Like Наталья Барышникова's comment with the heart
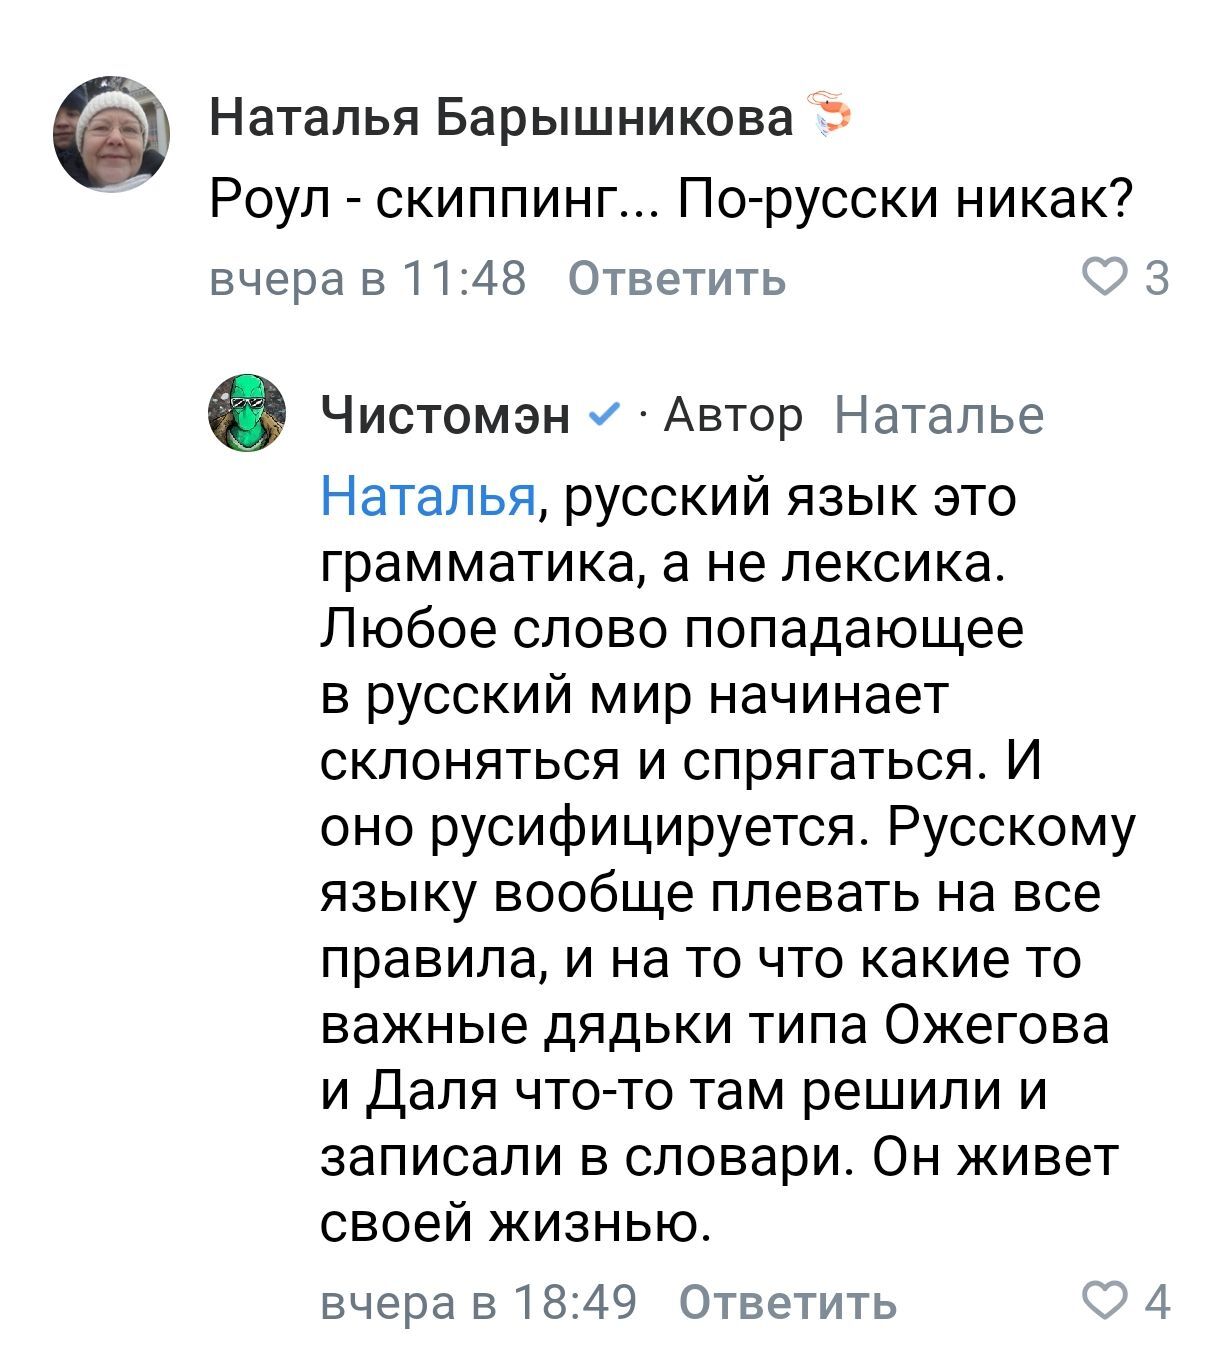Image resolution: width=1224 pixels, height=1367 pixels. coord(1112,279)
